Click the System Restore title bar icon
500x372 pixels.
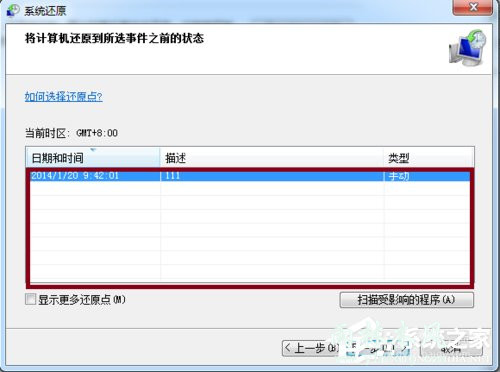click(x=13, y=10)
